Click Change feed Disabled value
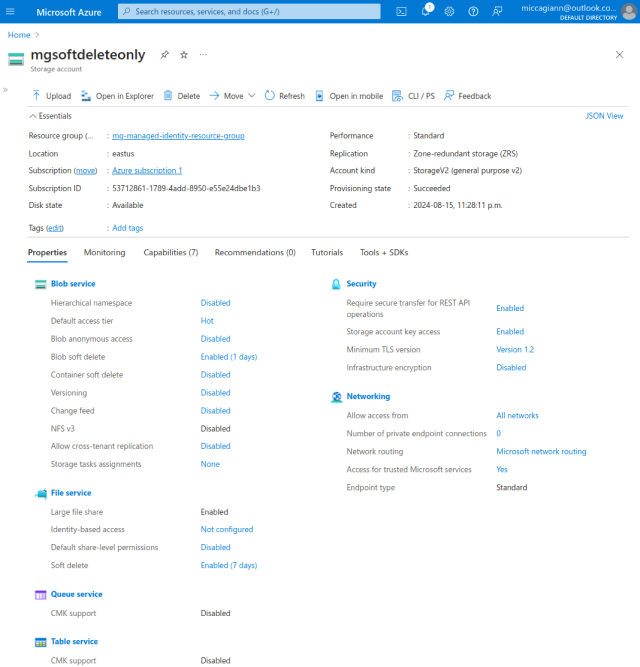The width and height of the screenshot is (640, 667). point(216,410)
